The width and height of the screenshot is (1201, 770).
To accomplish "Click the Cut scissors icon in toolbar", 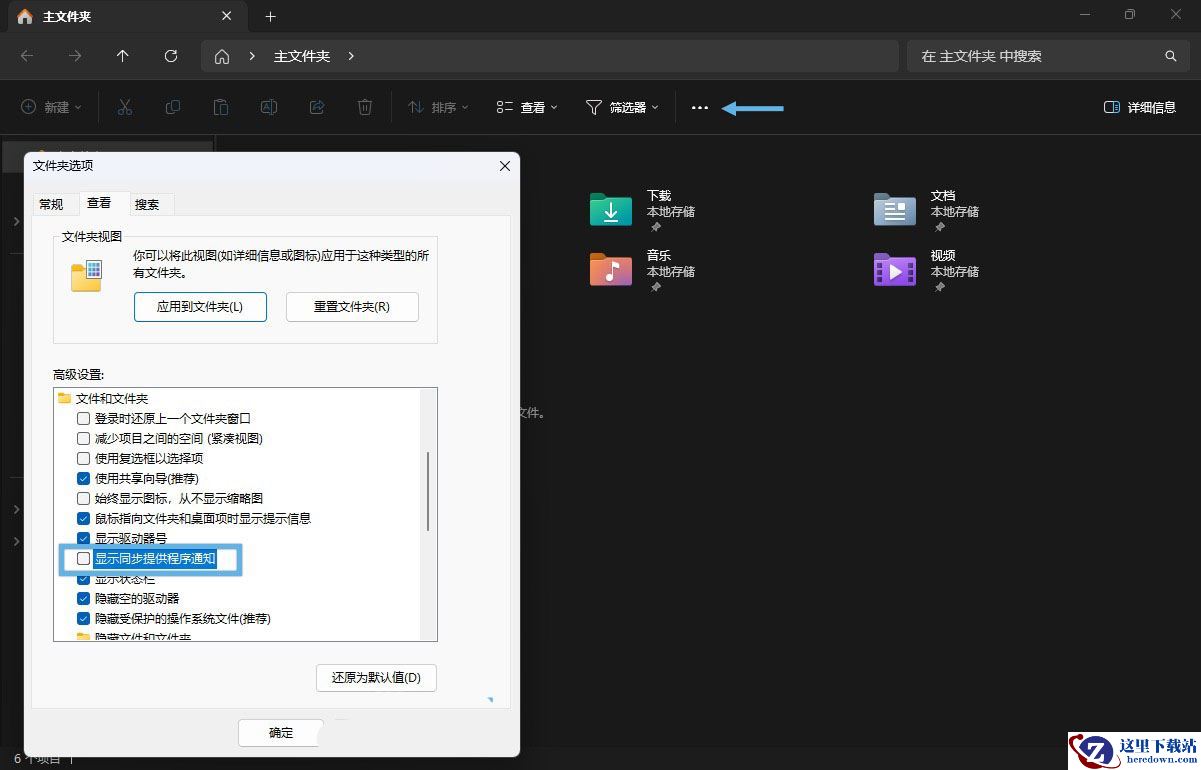I will point(125,107).
